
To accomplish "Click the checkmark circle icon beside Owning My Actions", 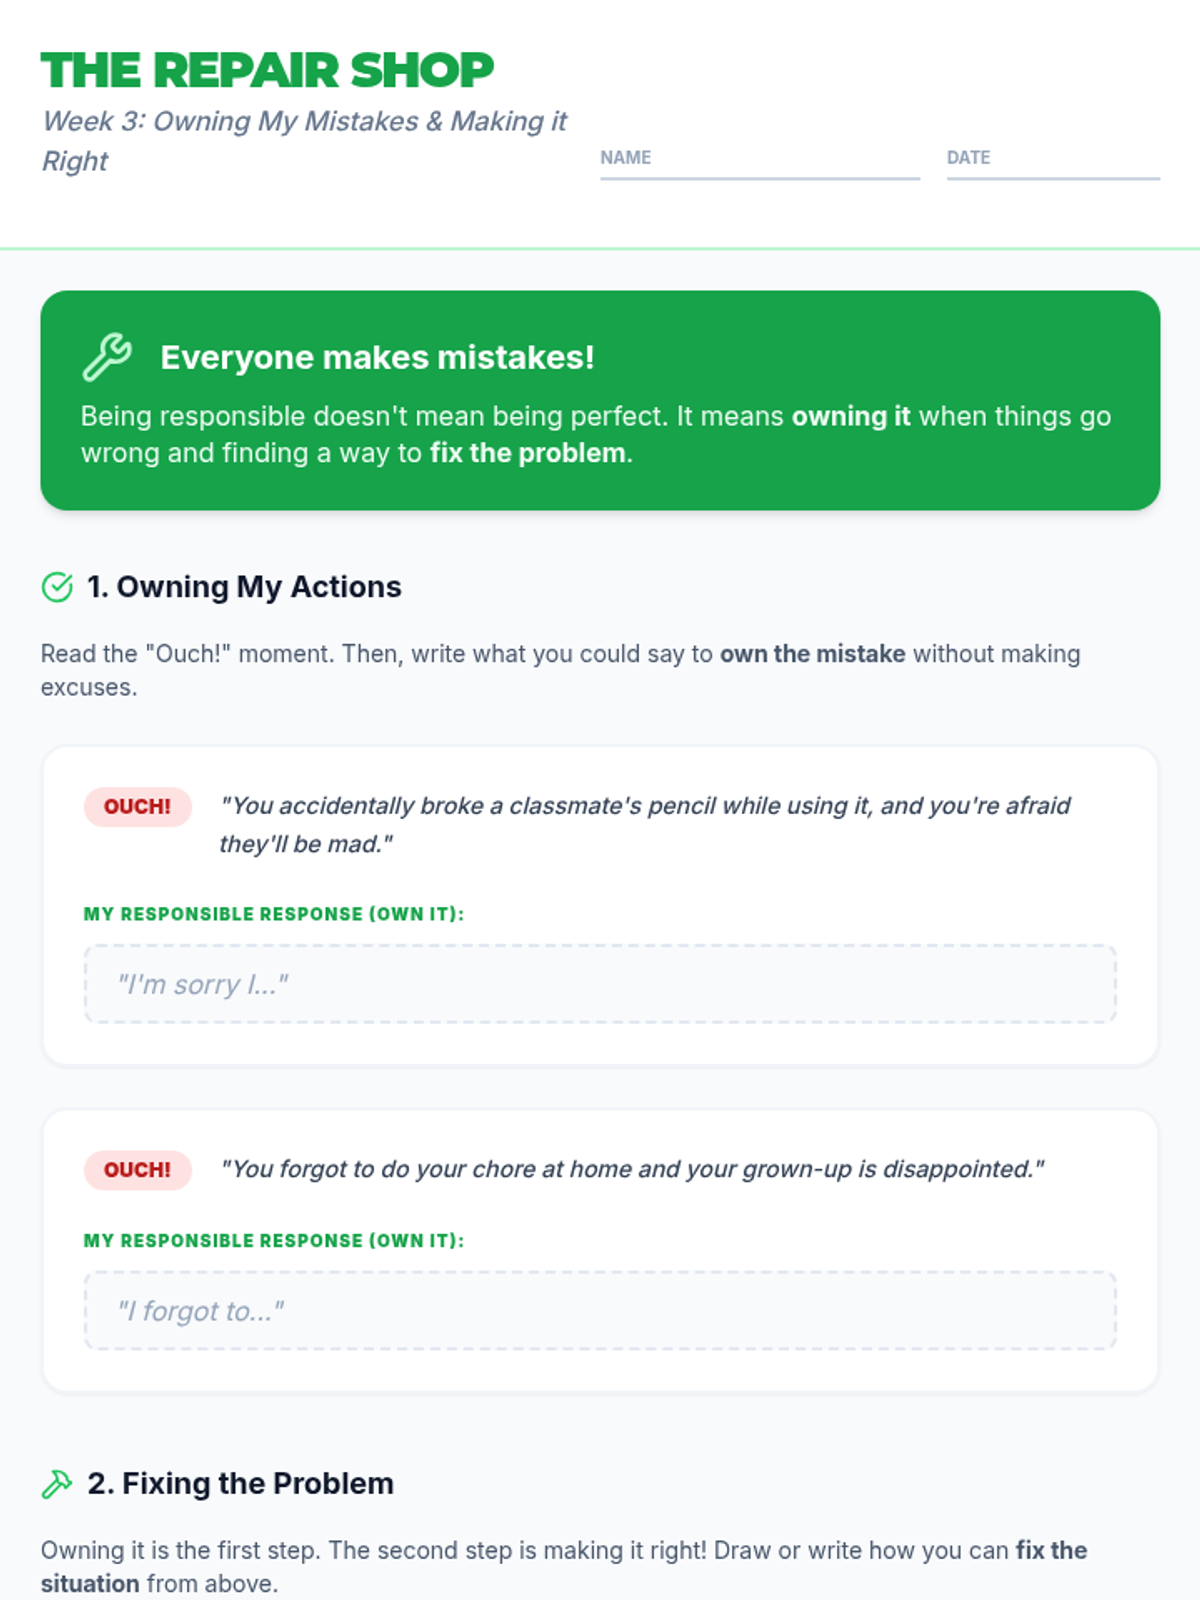I will (57, 587).
